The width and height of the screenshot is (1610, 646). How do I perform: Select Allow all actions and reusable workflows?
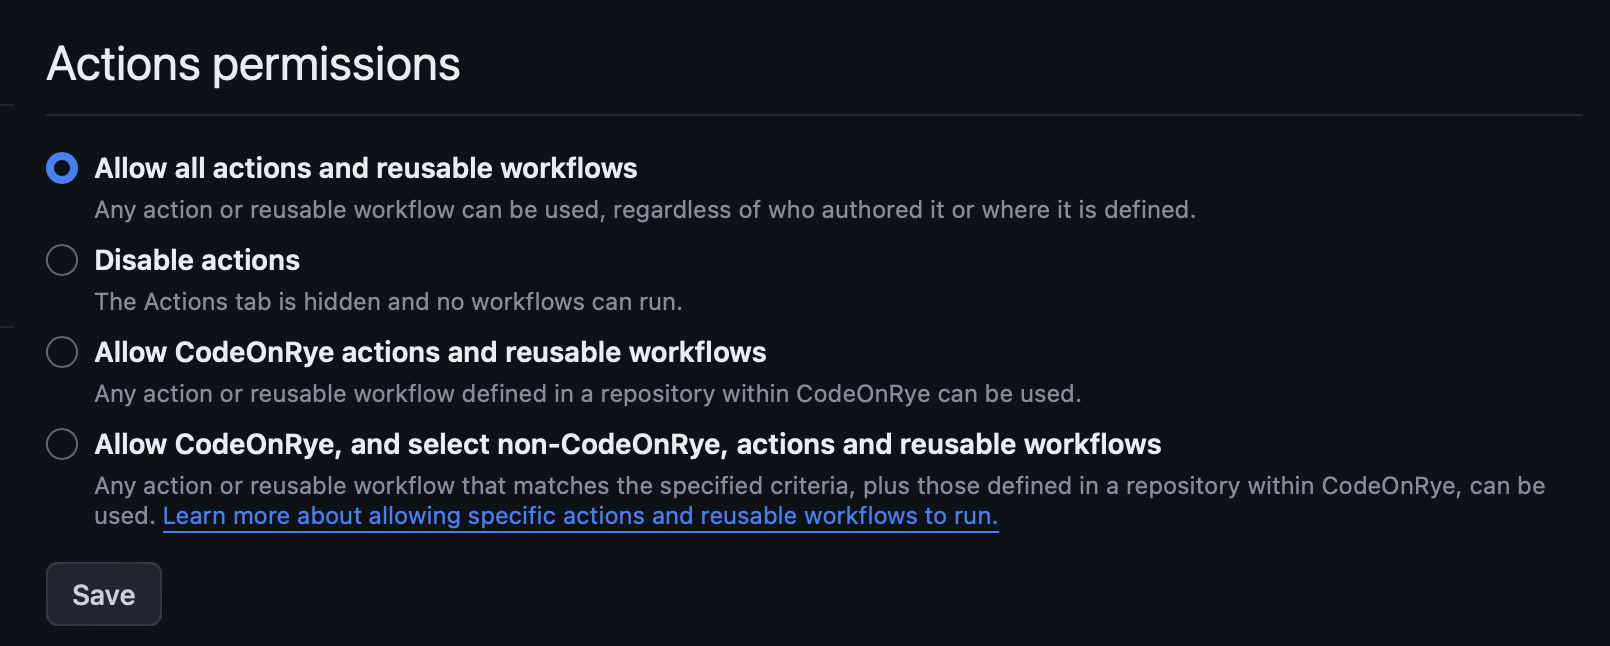point(61,168)
